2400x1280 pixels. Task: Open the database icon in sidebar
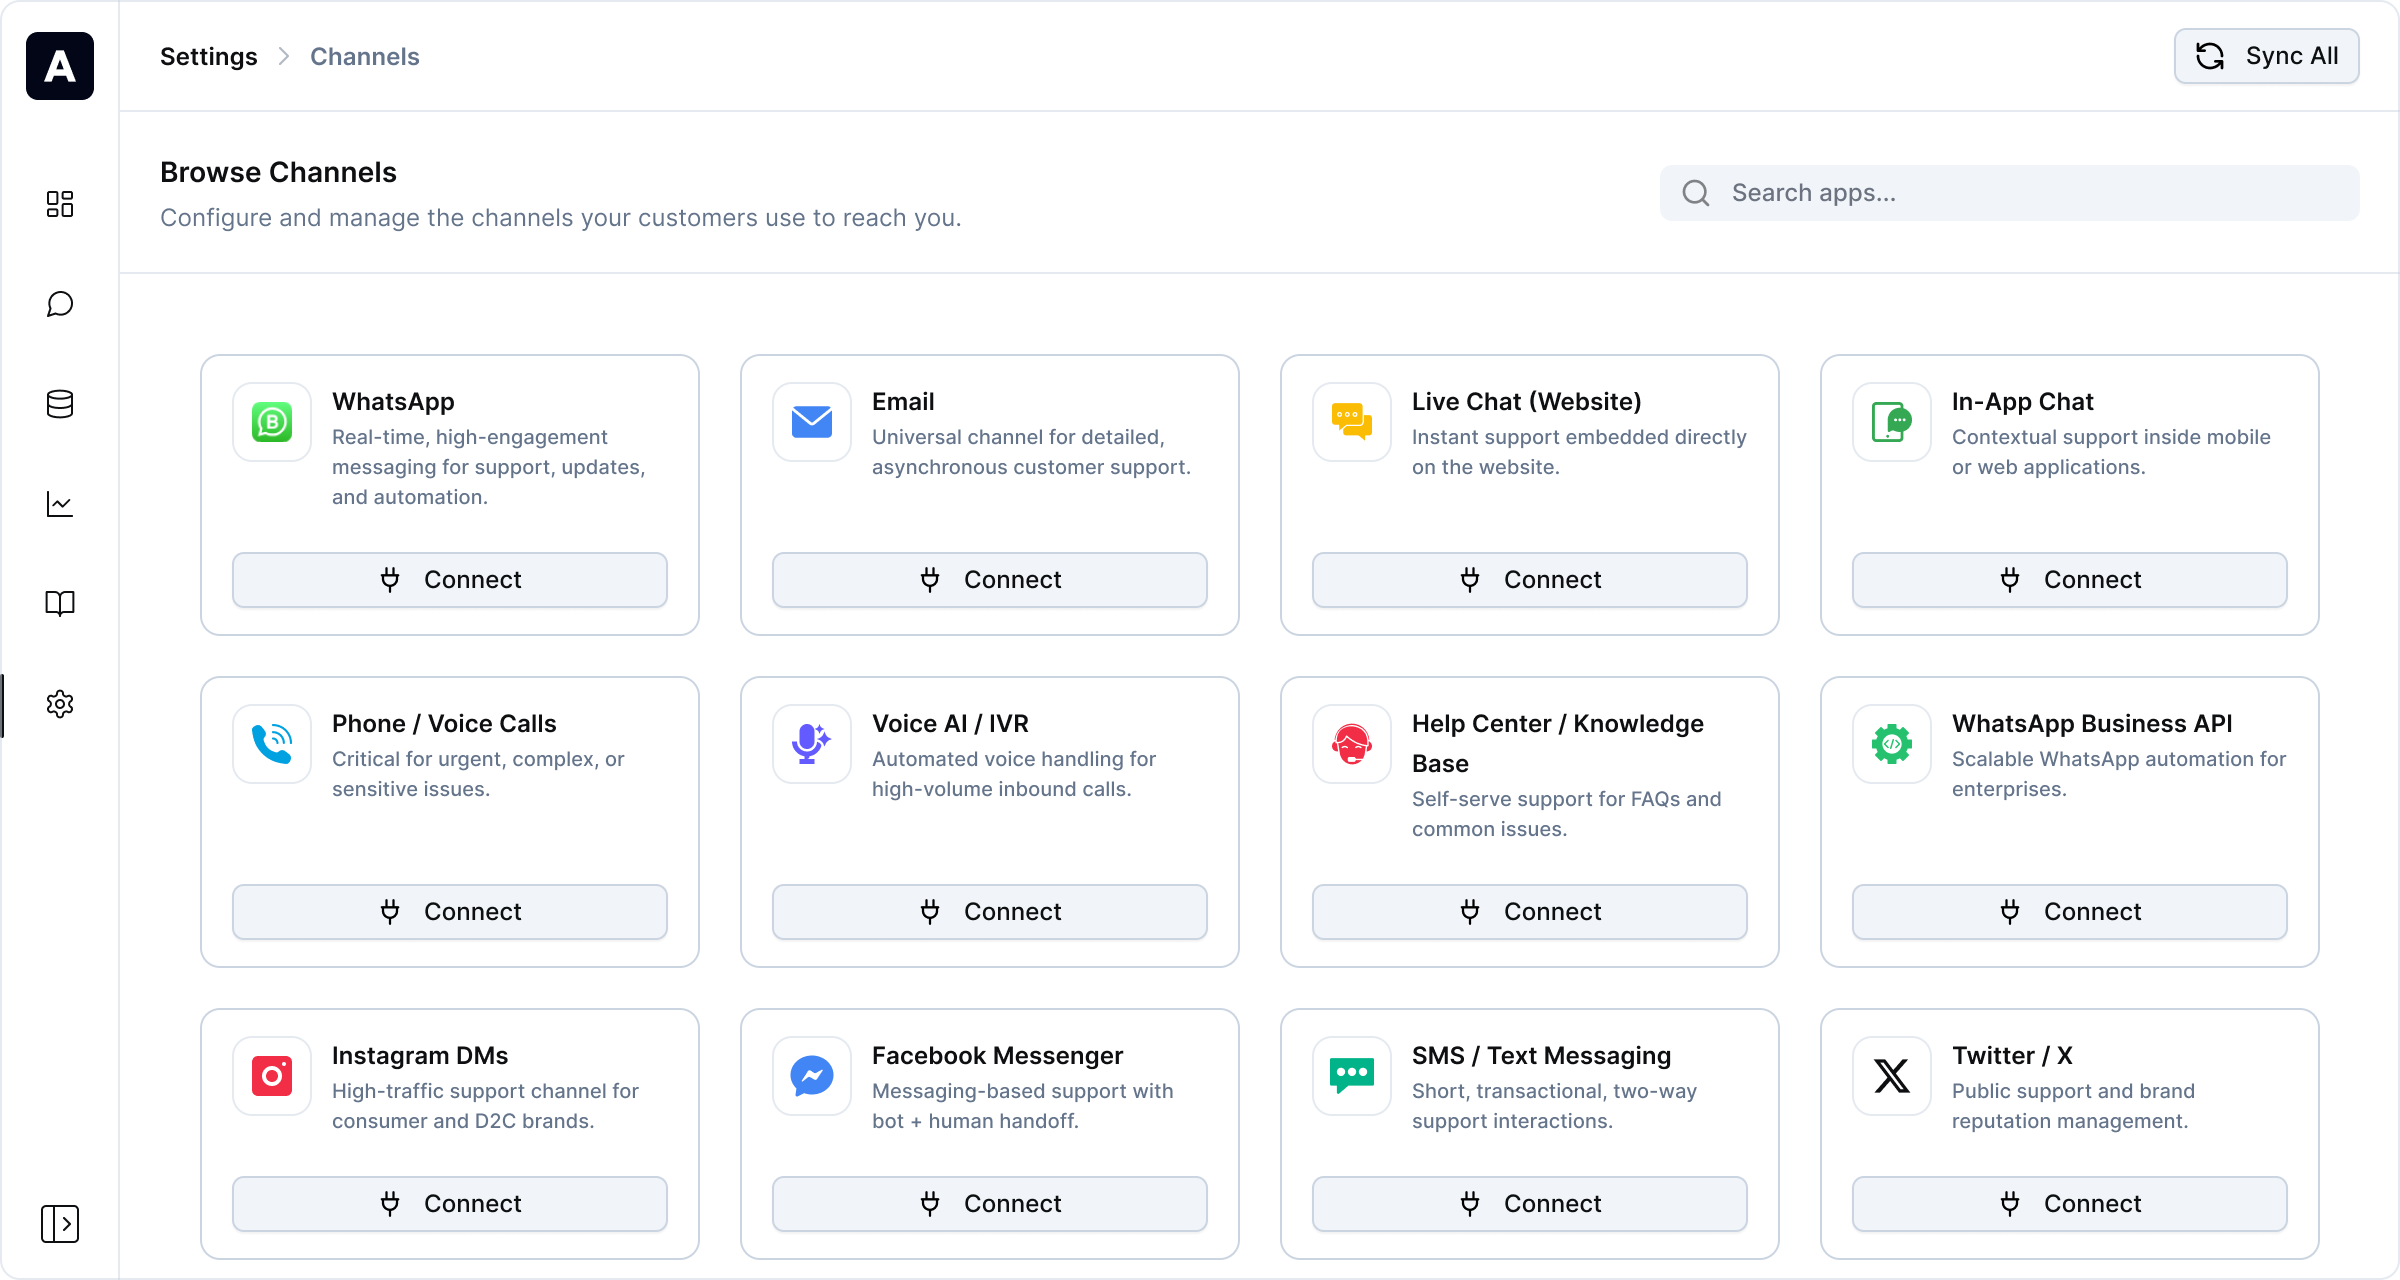tap(60, 404)
